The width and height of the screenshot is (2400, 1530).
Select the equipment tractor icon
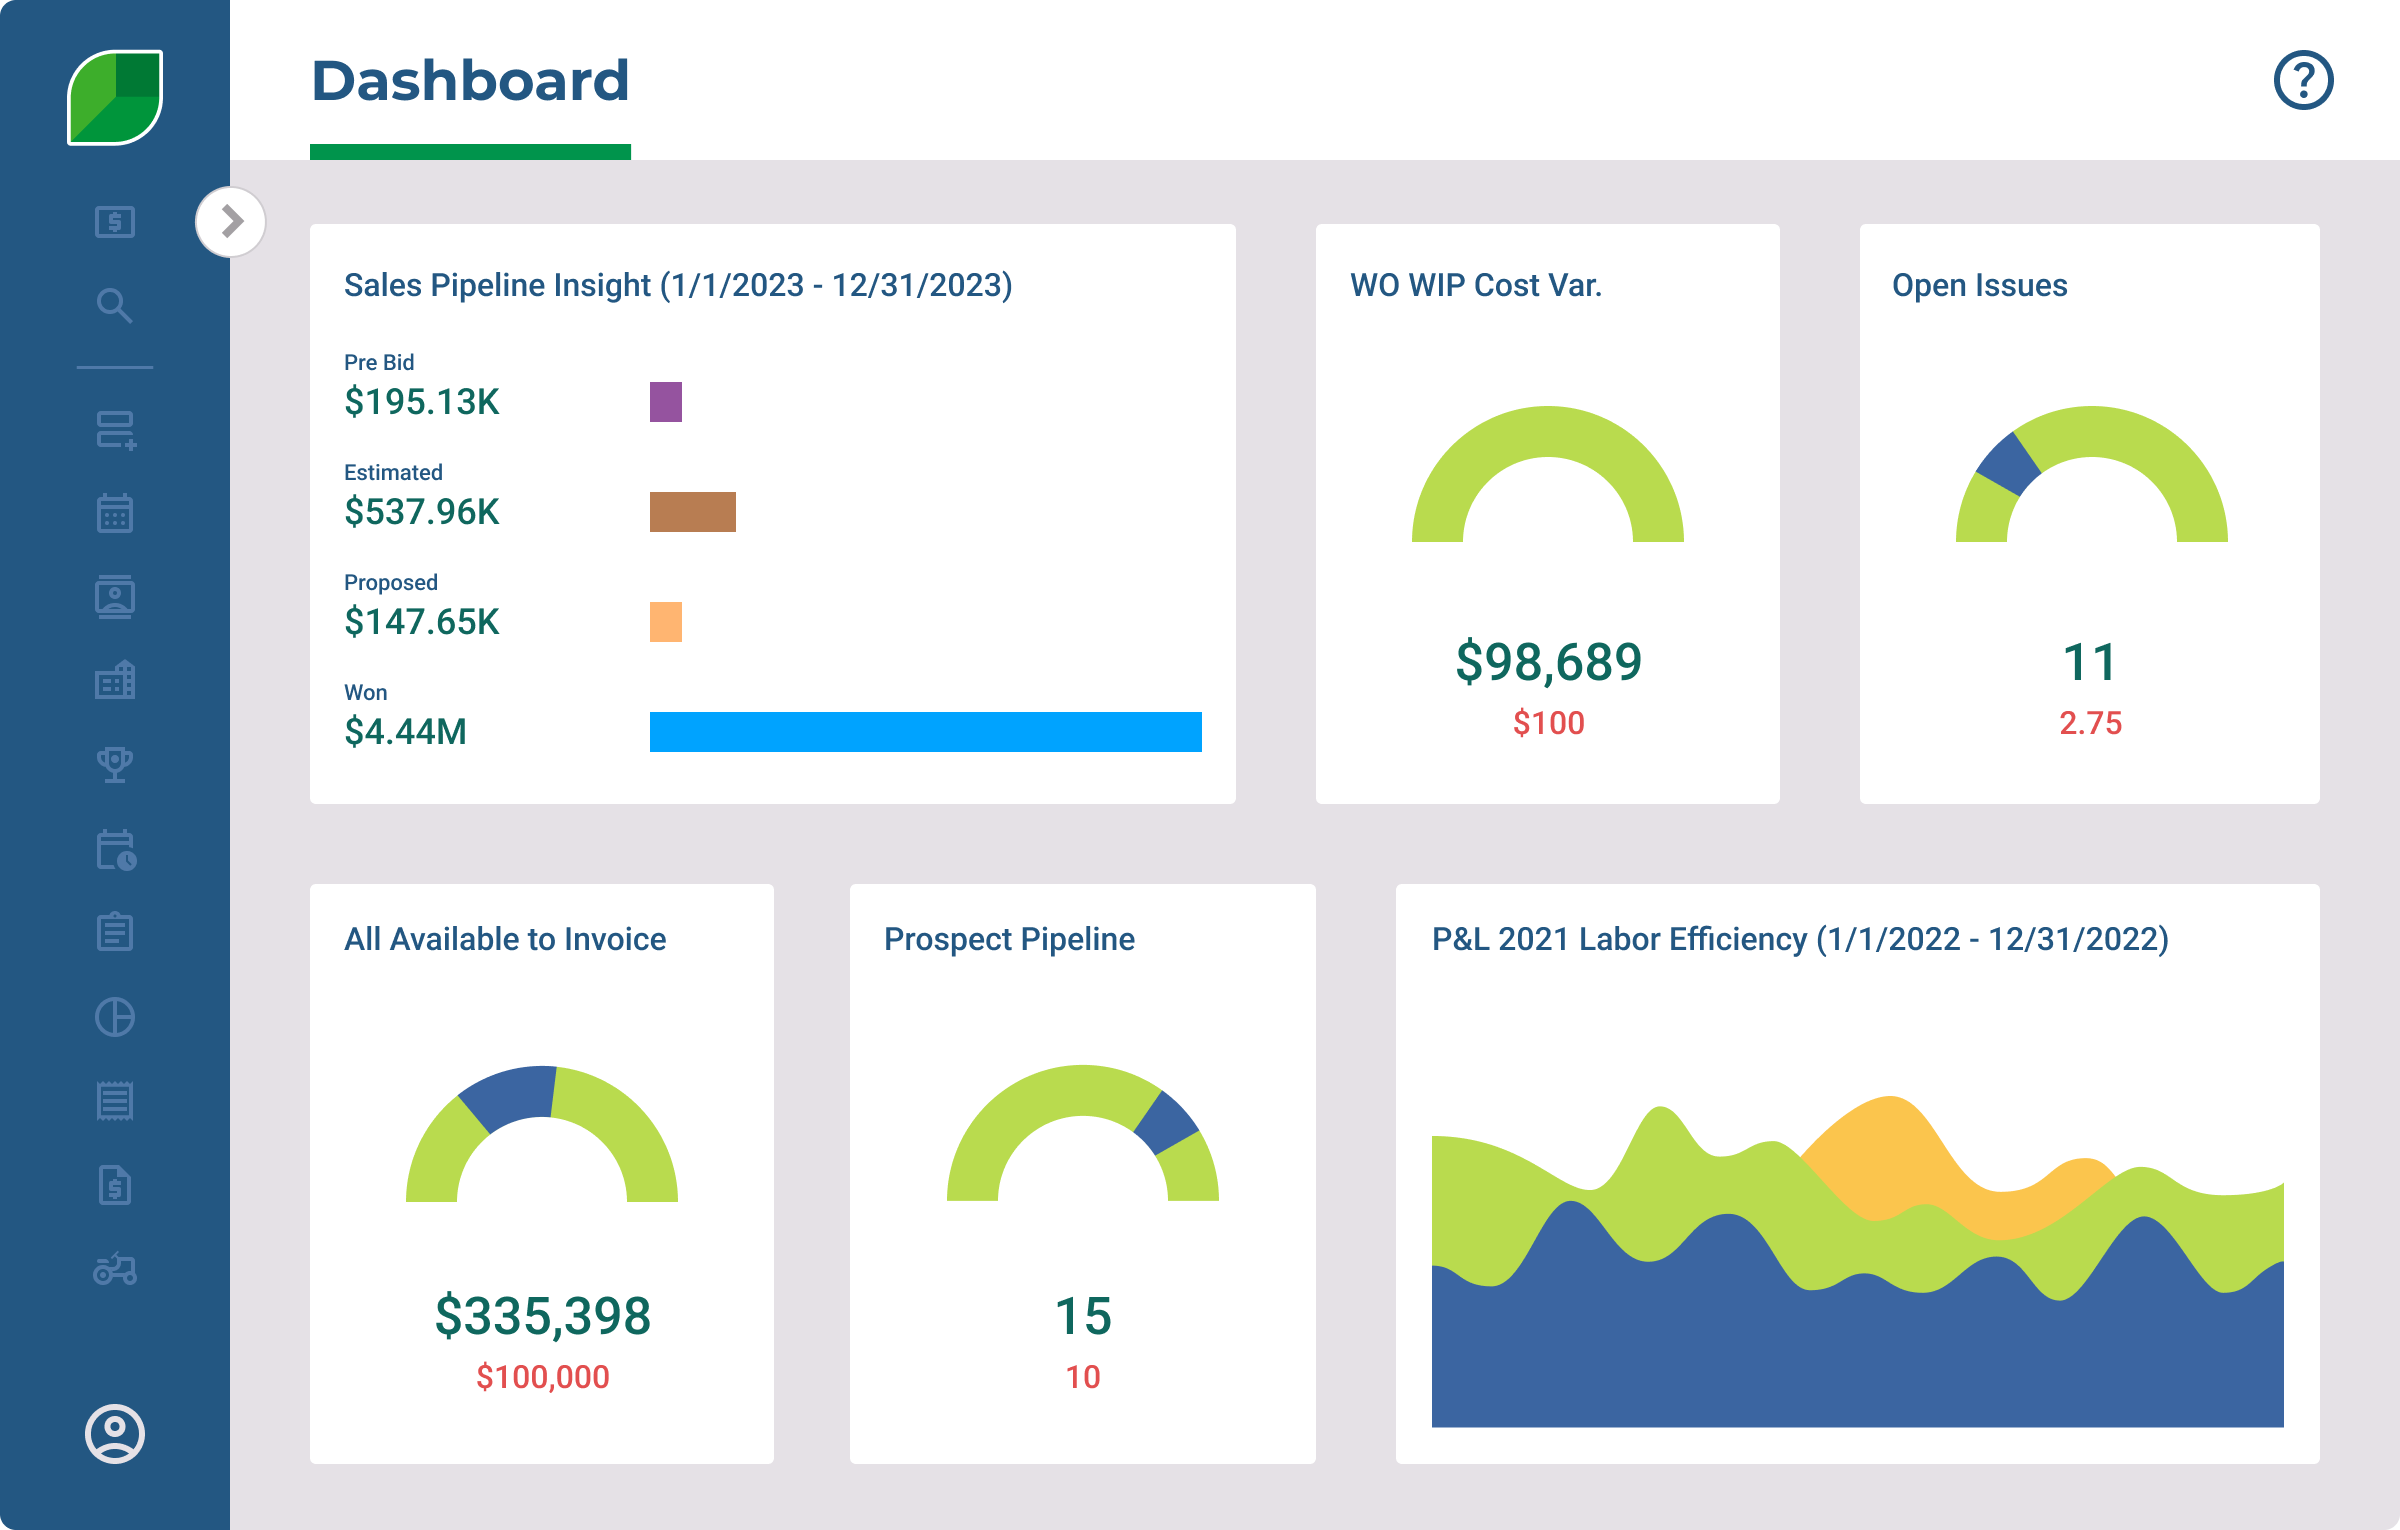tap(115, 1270)
